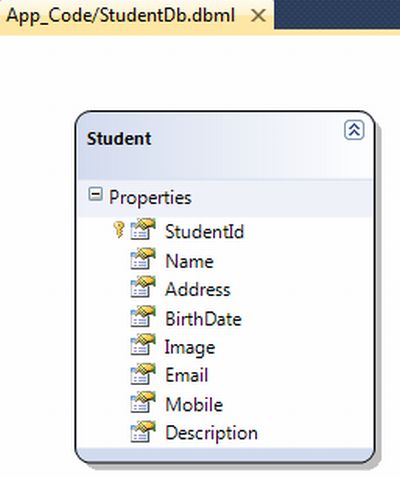Switch to App_Code/StudentDb.dbml tab
The width and height of the screenshot is (400, 478).
[x=121, y=16]
